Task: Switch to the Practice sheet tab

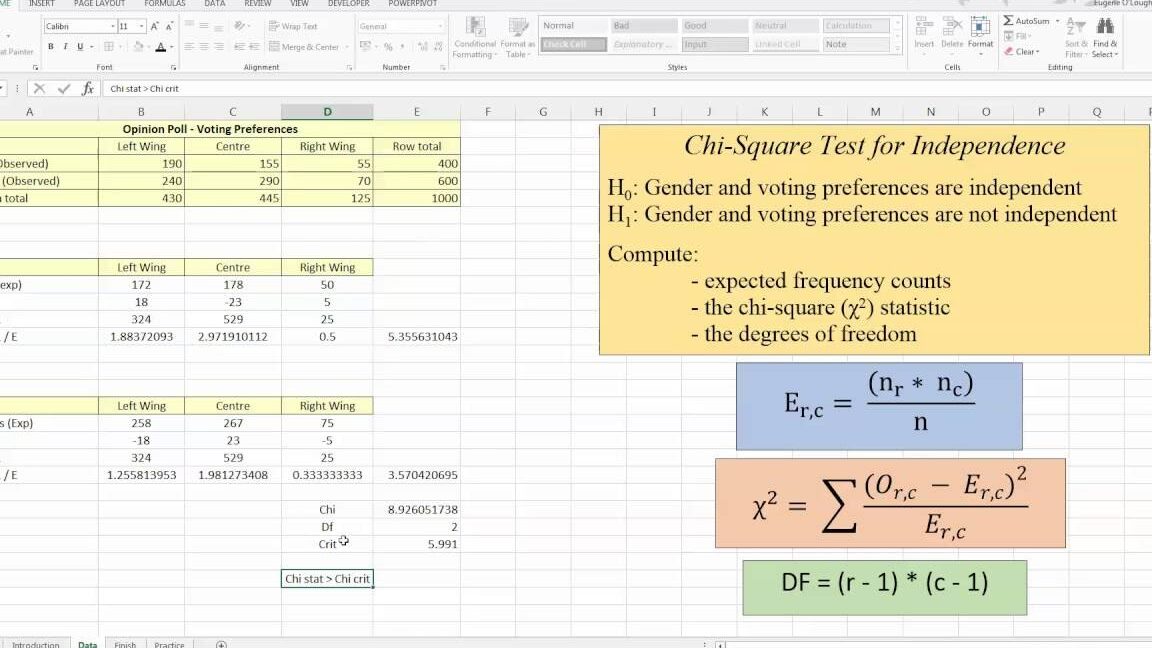Action: 169,645
